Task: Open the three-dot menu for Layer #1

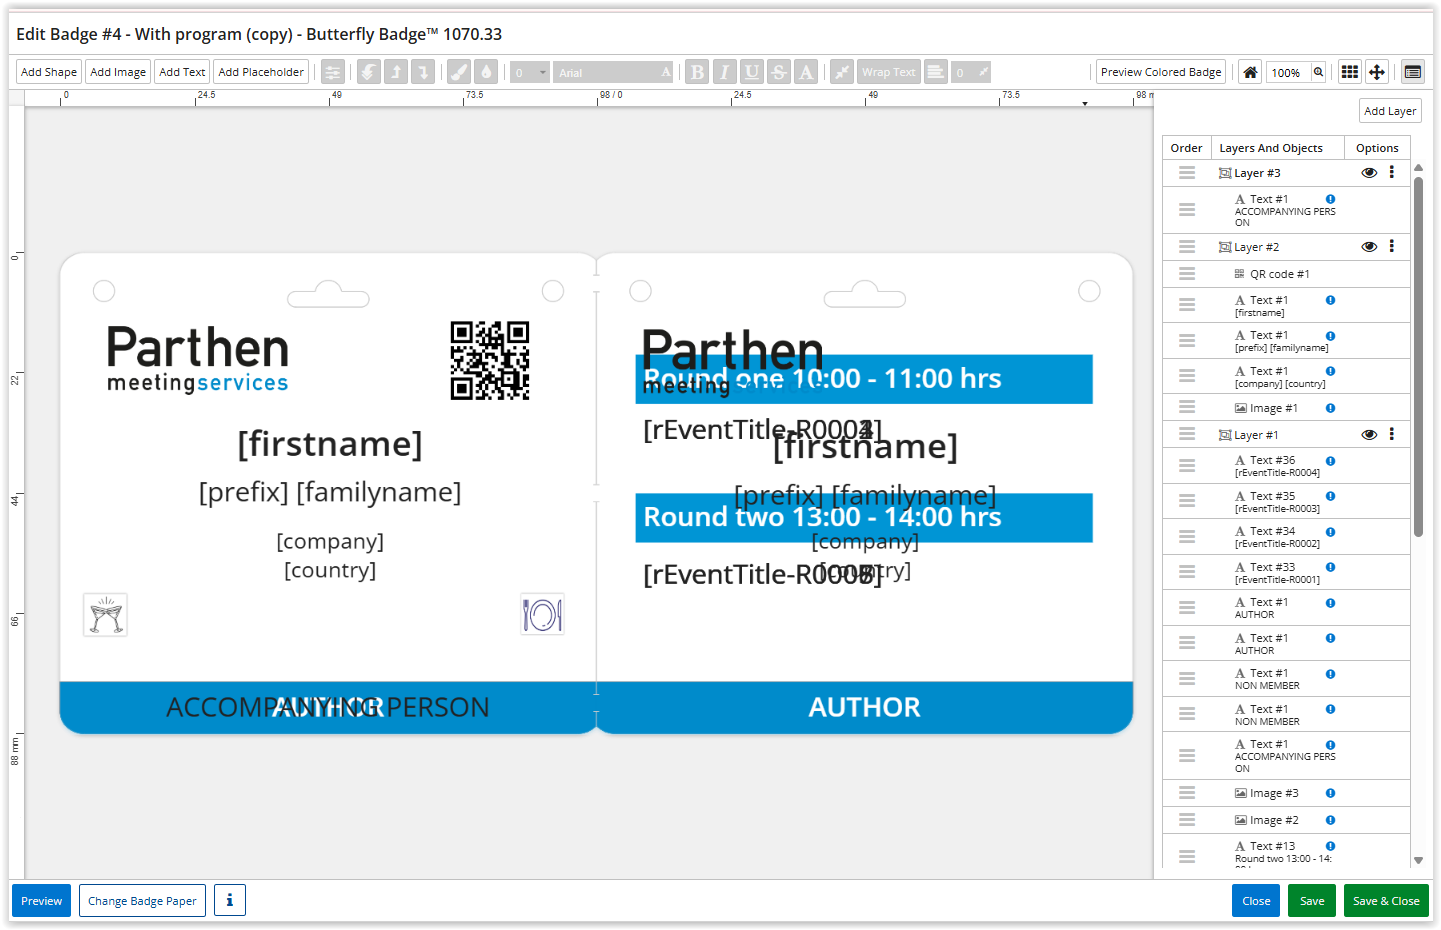Action: click(x=1391, y=435)
